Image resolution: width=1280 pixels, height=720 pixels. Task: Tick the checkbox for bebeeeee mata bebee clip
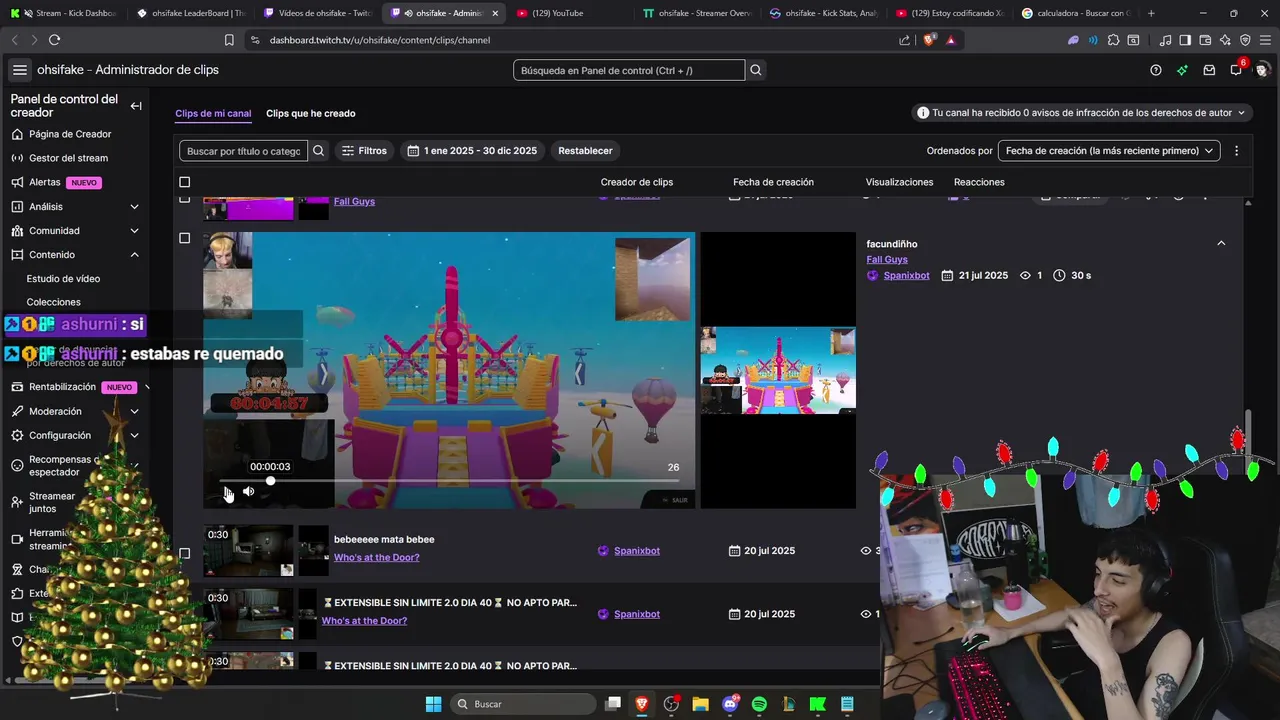(x=184, y=553)
